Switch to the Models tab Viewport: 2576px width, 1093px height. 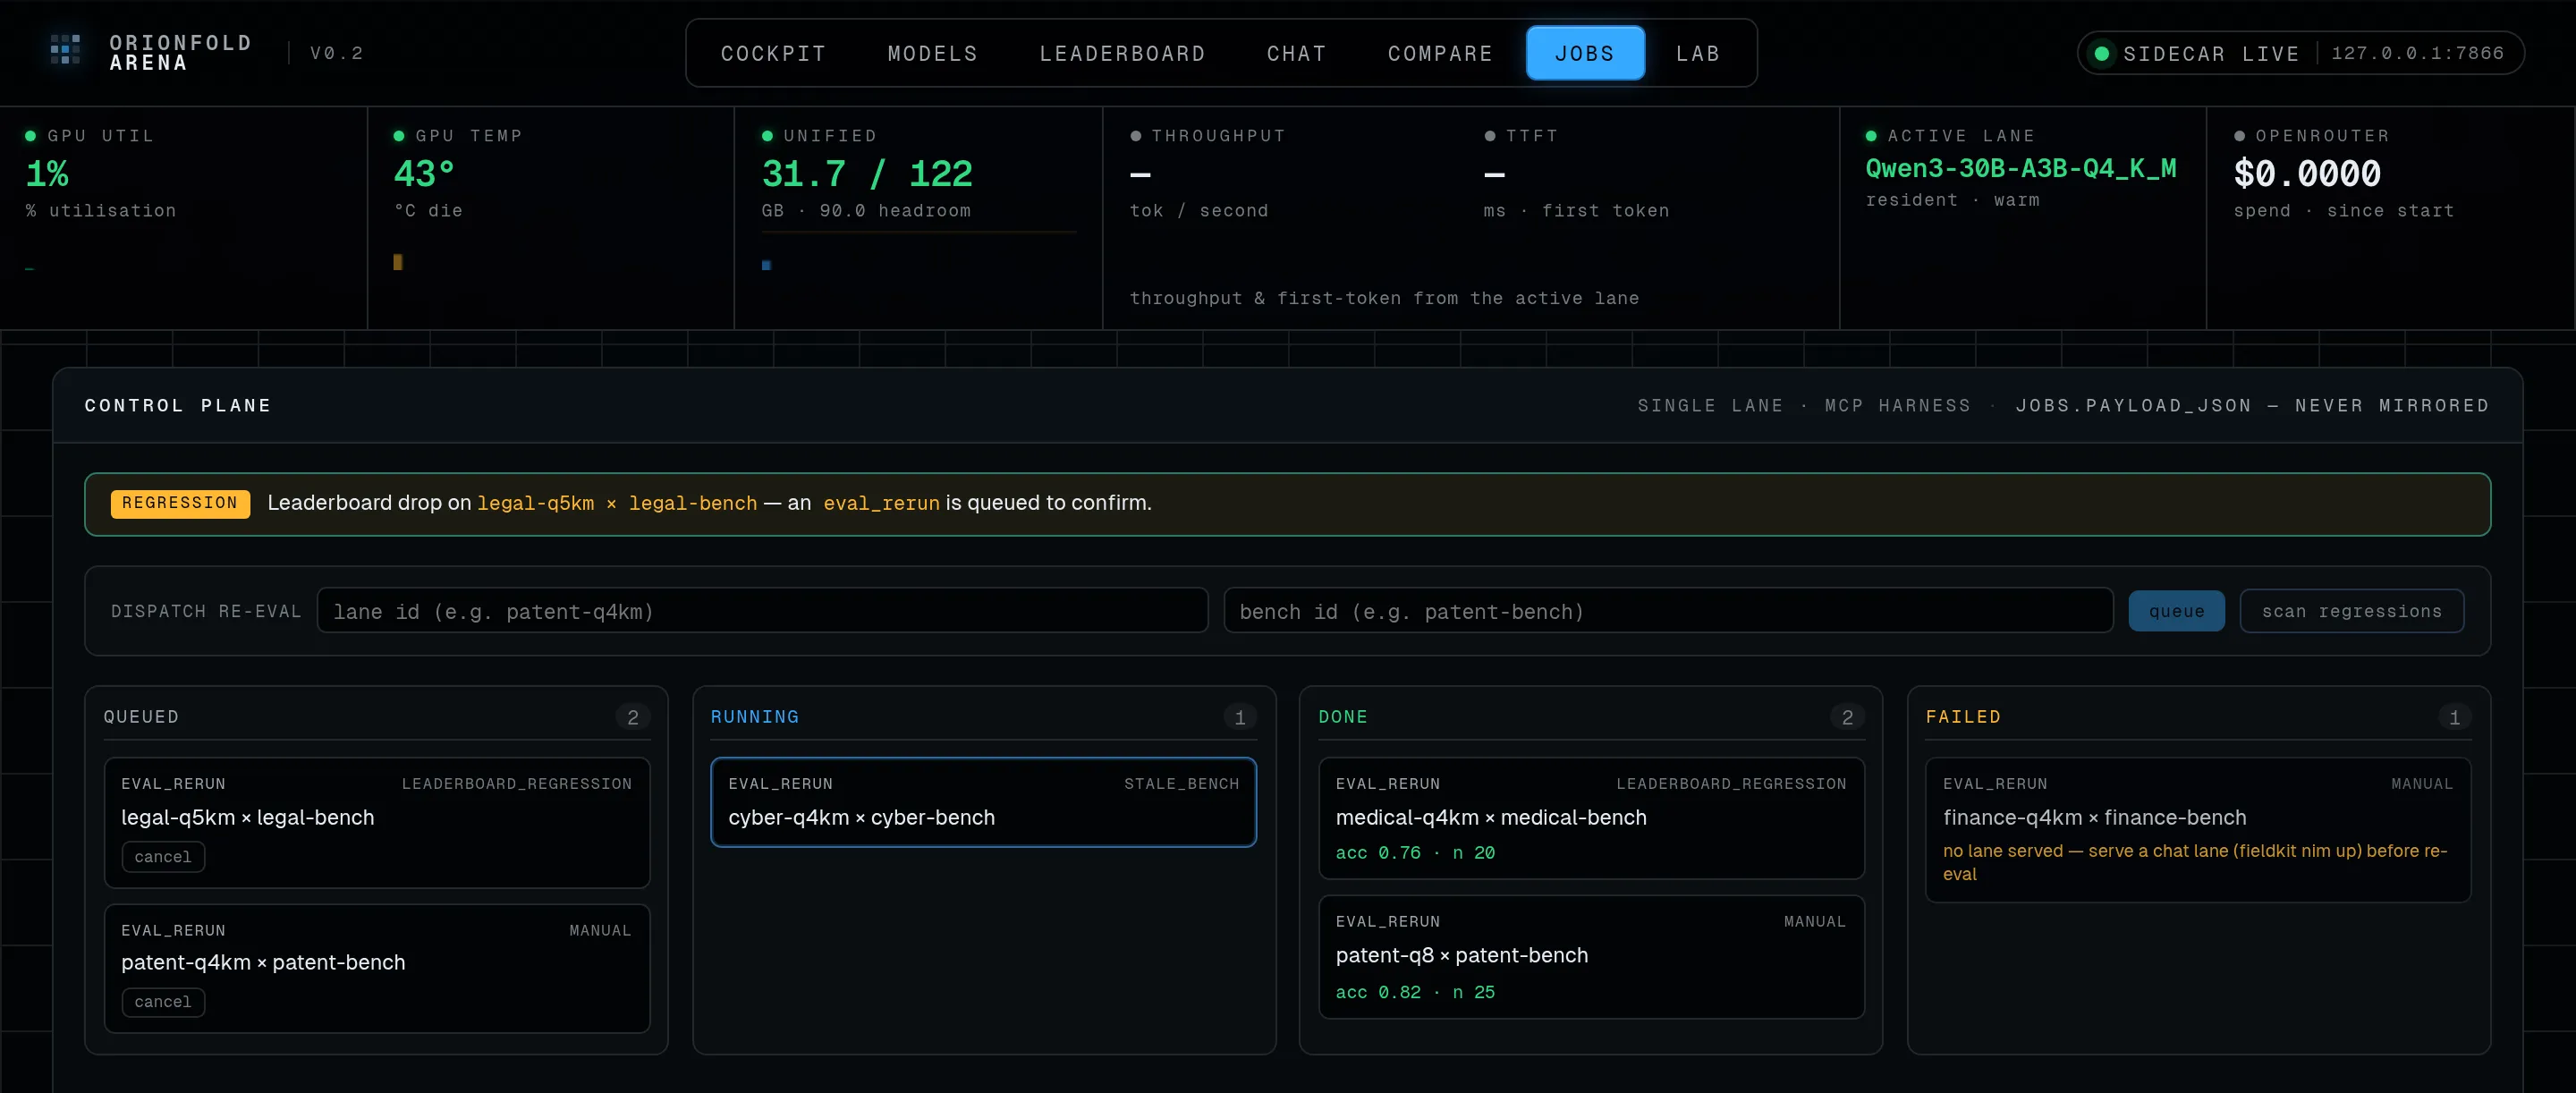(x=932, y=53)
